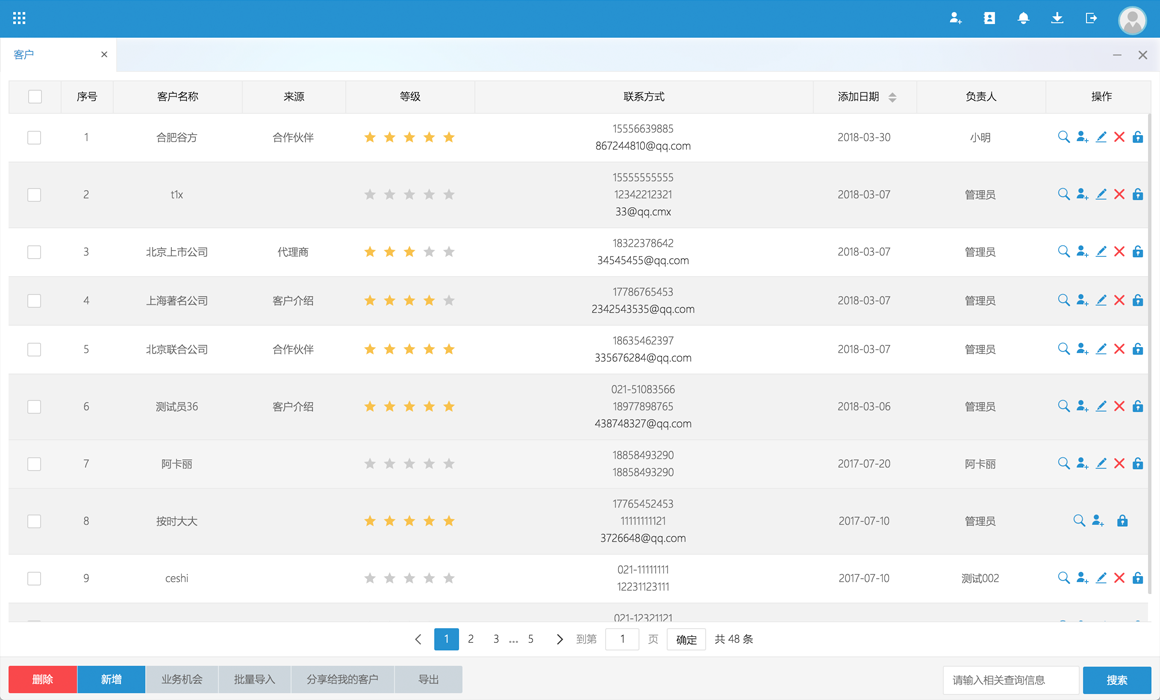
Task: Check the box for t1x row
Action: tap(34, 195)
